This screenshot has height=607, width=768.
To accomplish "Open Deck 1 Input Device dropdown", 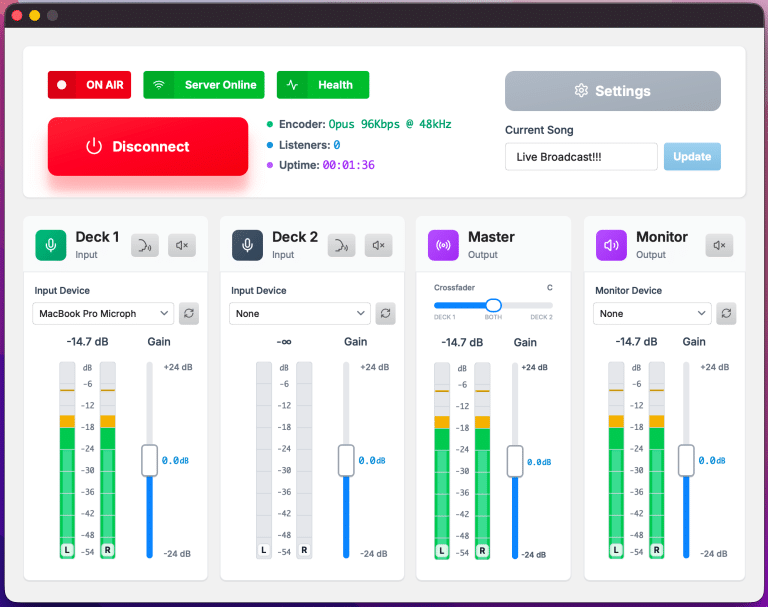I will coord(104,314).
